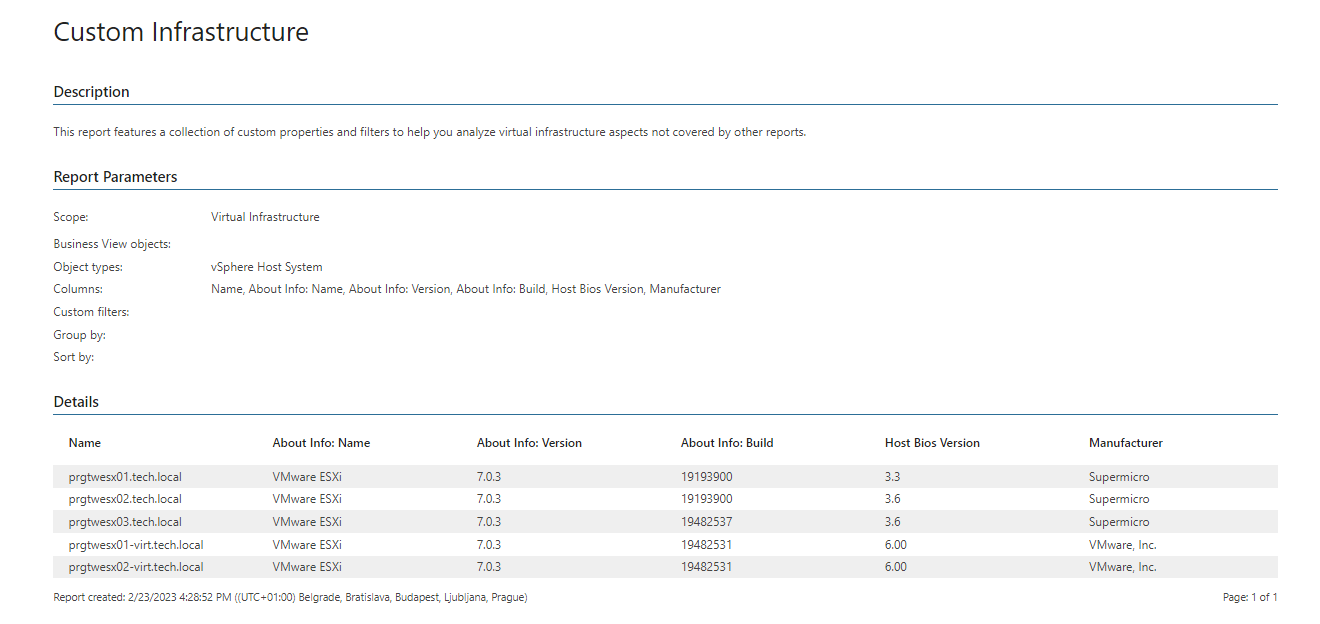Click the Custom Infrastructure report title
The height and width of the screenshot is (624, 1320).
(x=181, y=32)
